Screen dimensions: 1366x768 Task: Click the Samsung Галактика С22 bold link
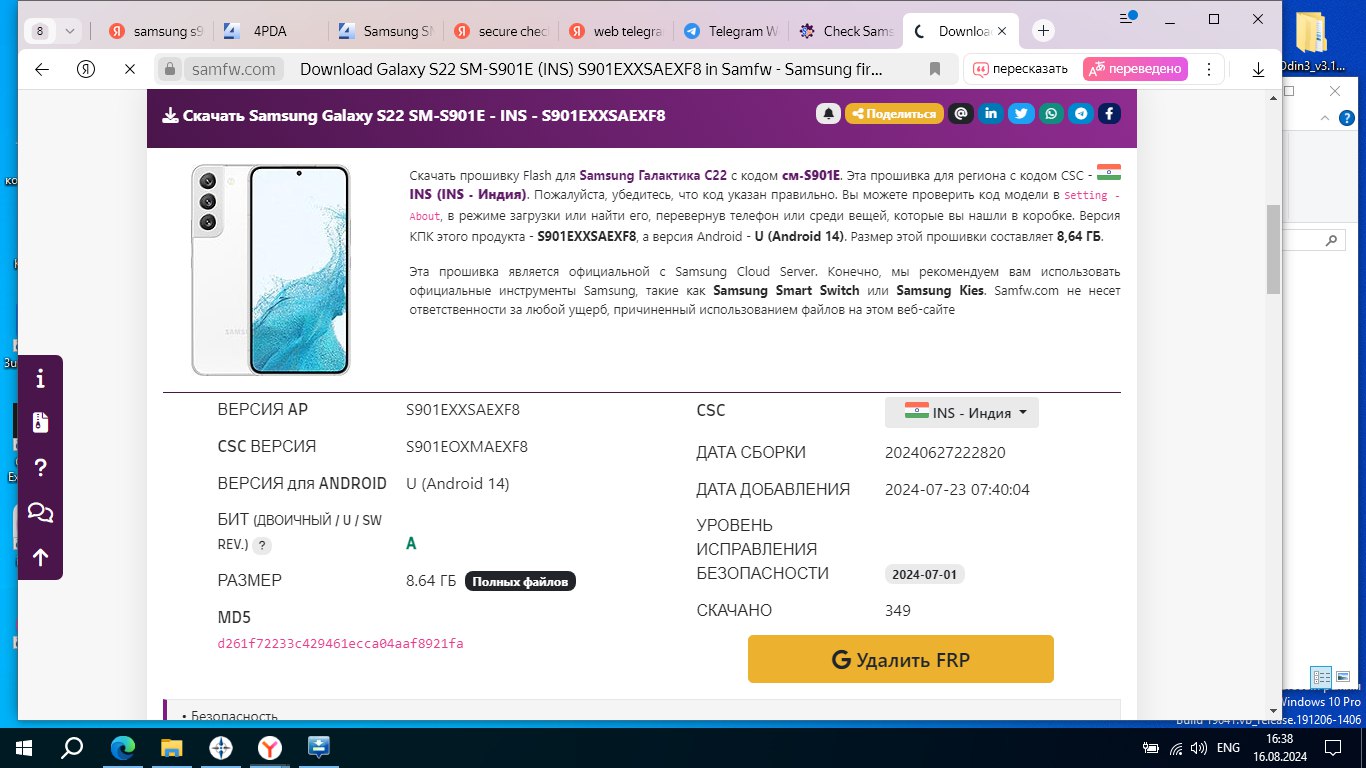653,175
